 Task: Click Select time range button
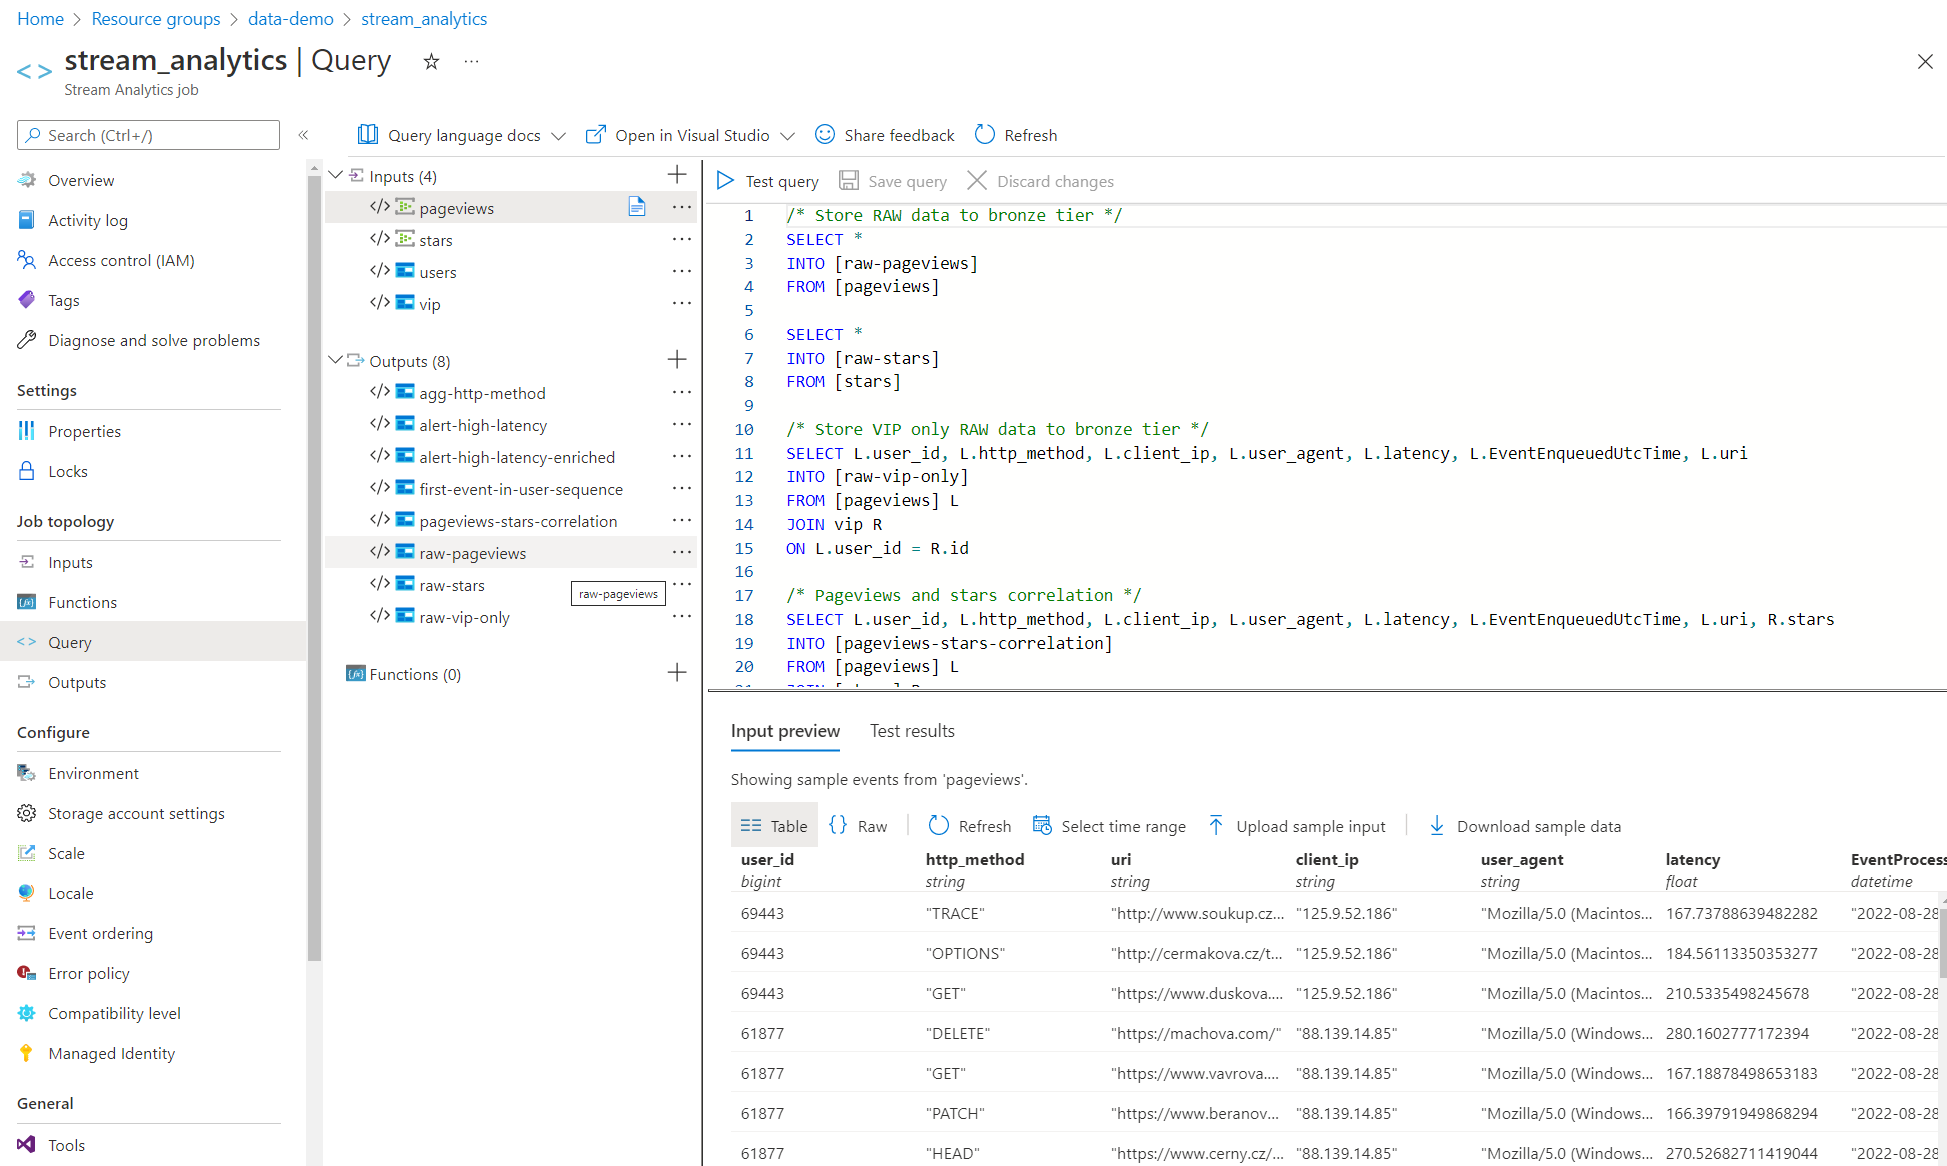[1109, 826]
